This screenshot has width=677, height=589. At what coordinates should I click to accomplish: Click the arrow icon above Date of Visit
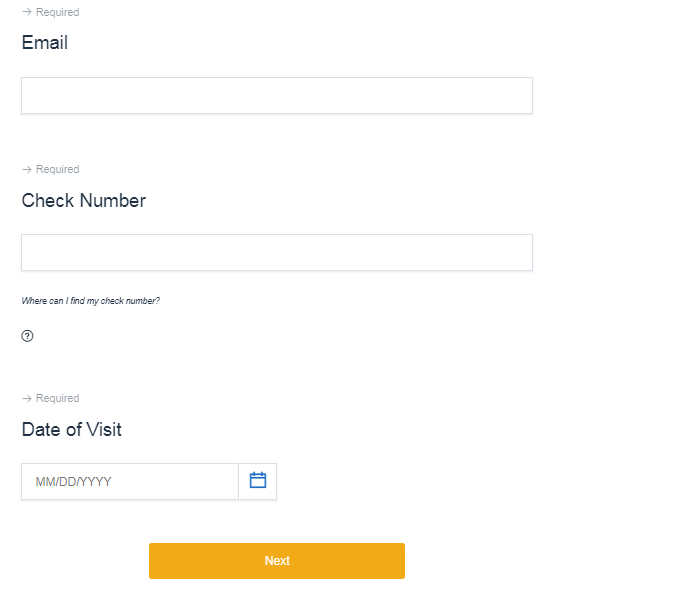(27, 398)
